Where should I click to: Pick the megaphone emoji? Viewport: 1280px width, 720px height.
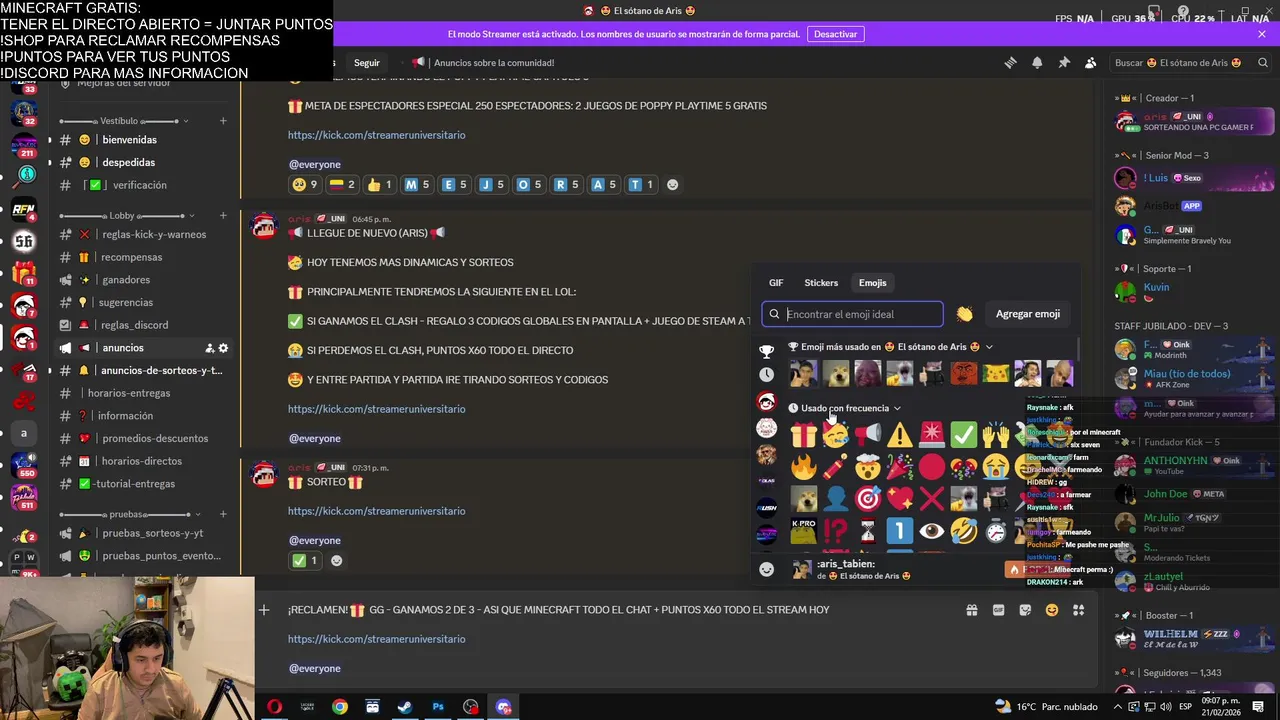coord(867,434)
